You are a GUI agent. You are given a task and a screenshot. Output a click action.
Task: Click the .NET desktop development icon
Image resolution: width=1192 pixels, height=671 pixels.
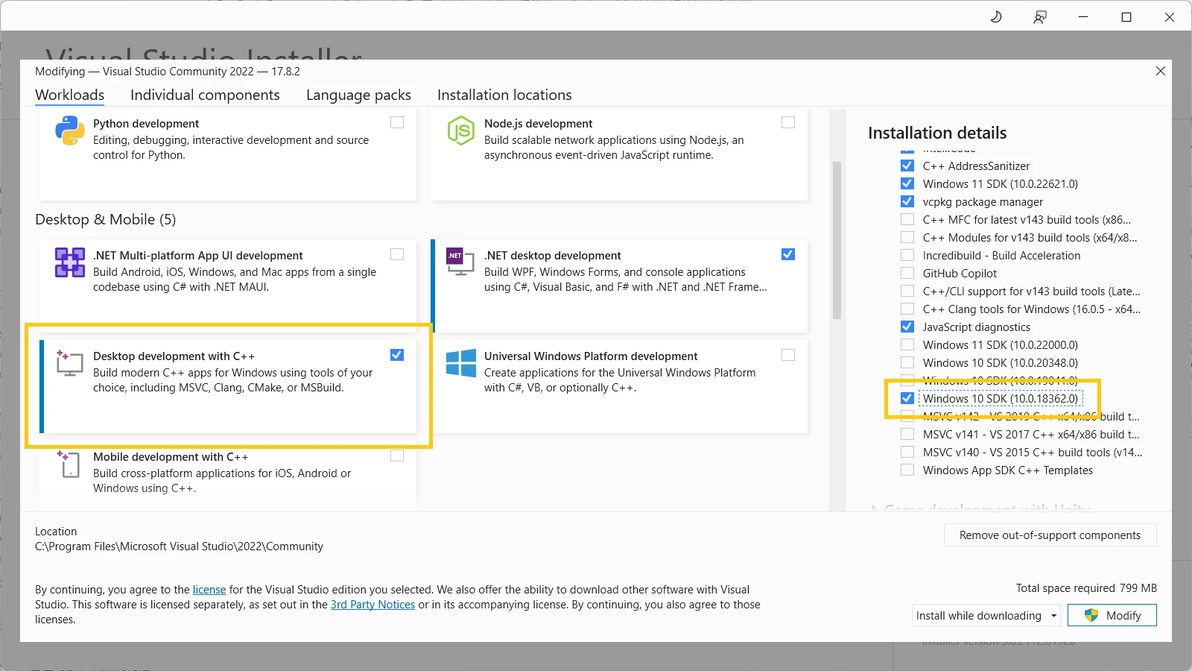tap(460, 262)
